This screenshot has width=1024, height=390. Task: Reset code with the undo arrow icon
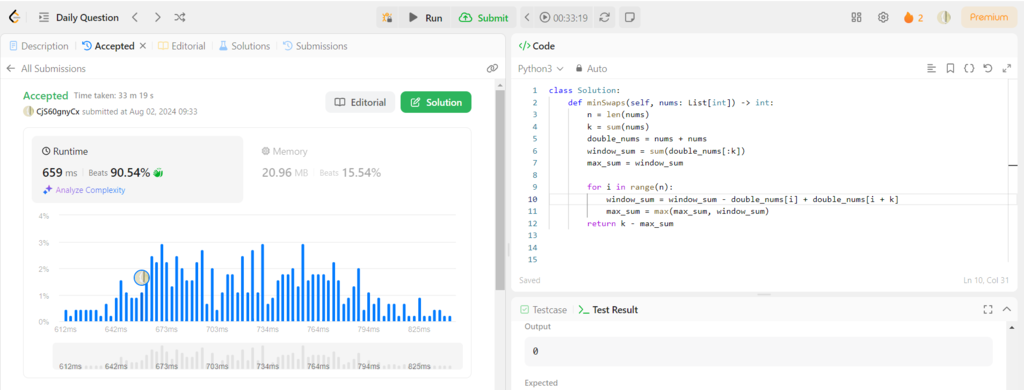[988, 69]
